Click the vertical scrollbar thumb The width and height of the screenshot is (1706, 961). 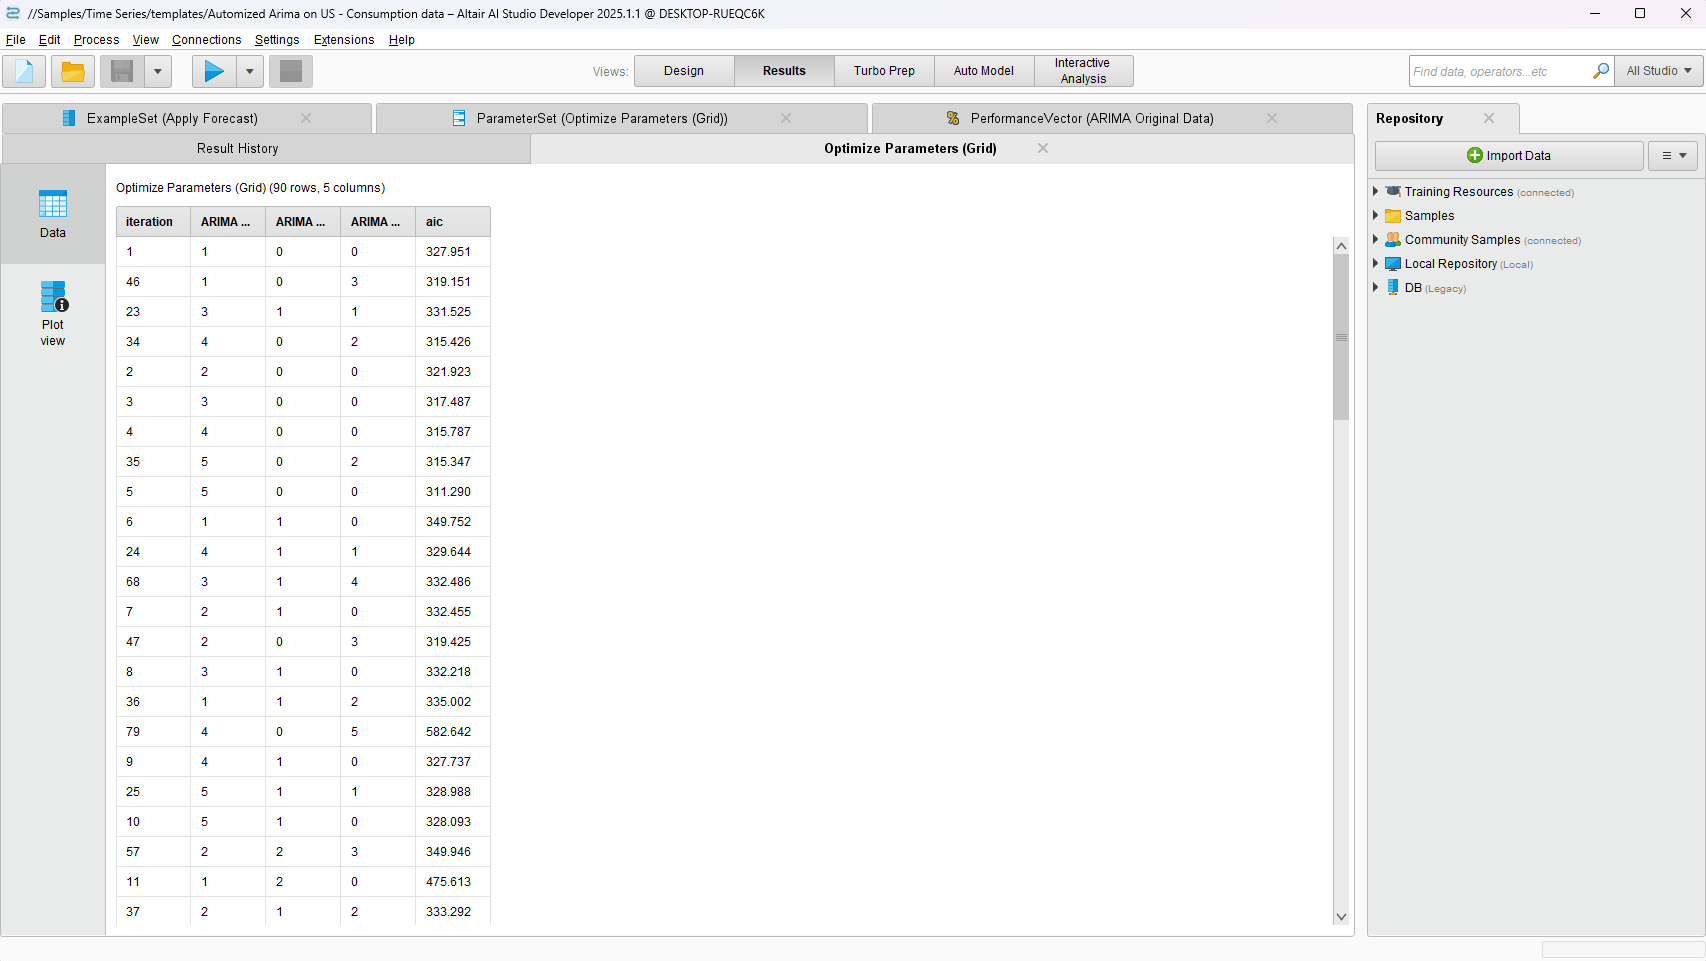1341,337
